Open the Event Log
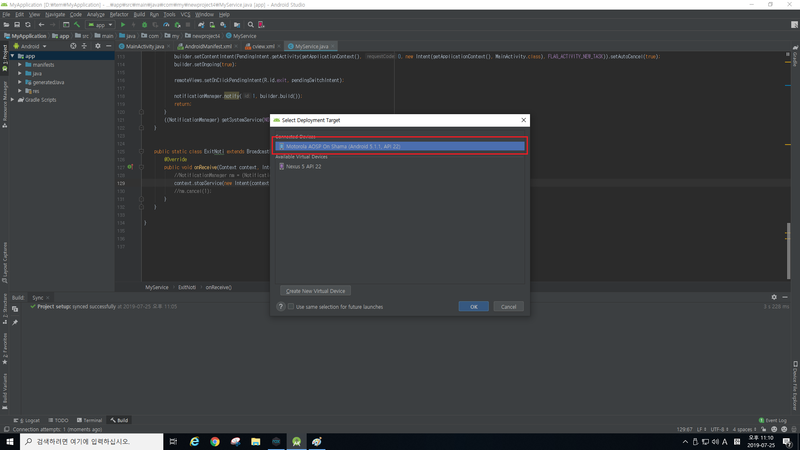This screenshot has height=450, width=800. (x=773, y=420)
